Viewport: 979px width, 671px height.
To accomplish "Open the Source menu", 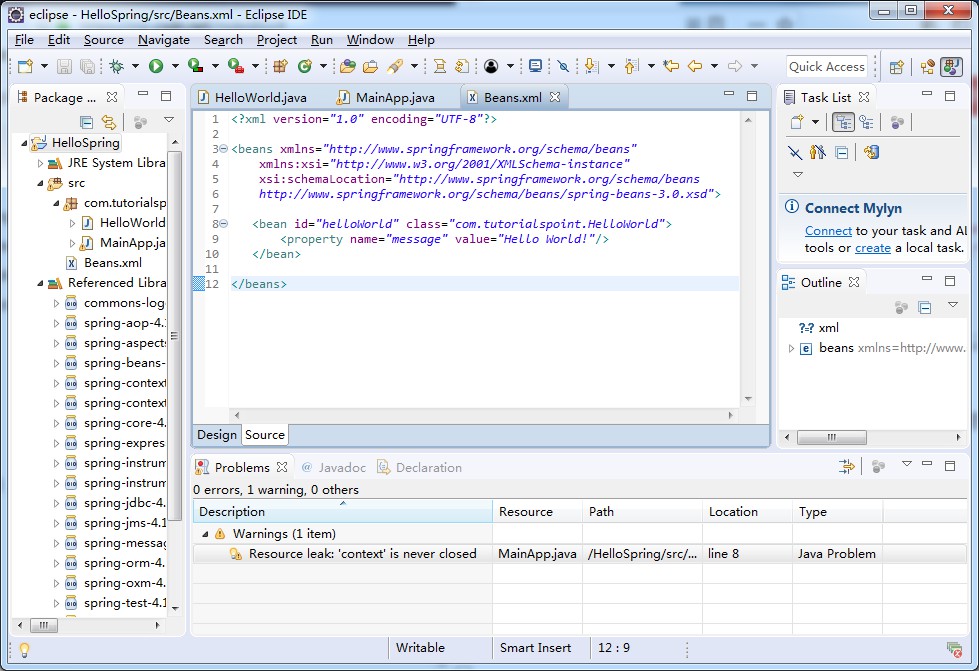I will tap(104, 39).
